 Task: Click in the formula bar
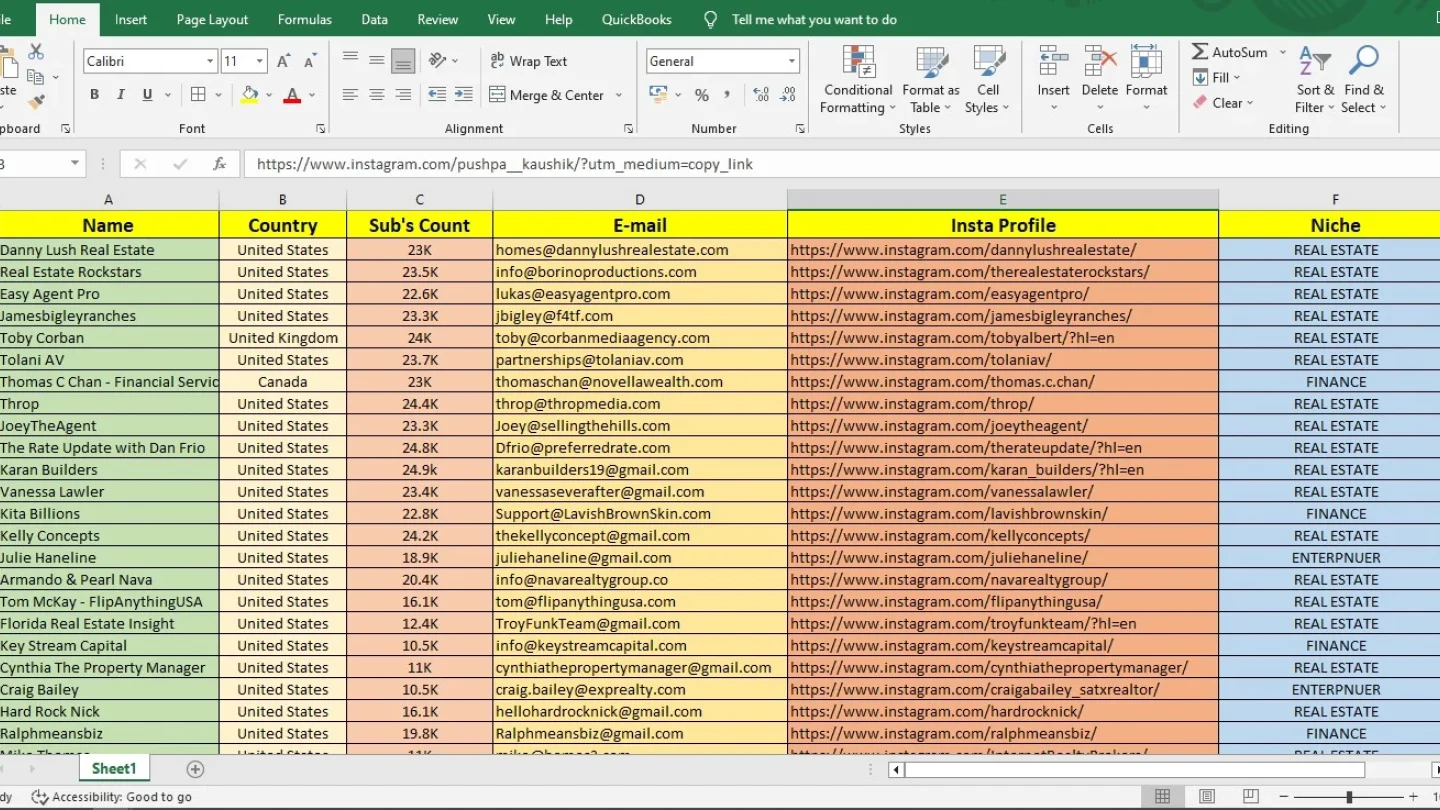pos(840,164)
